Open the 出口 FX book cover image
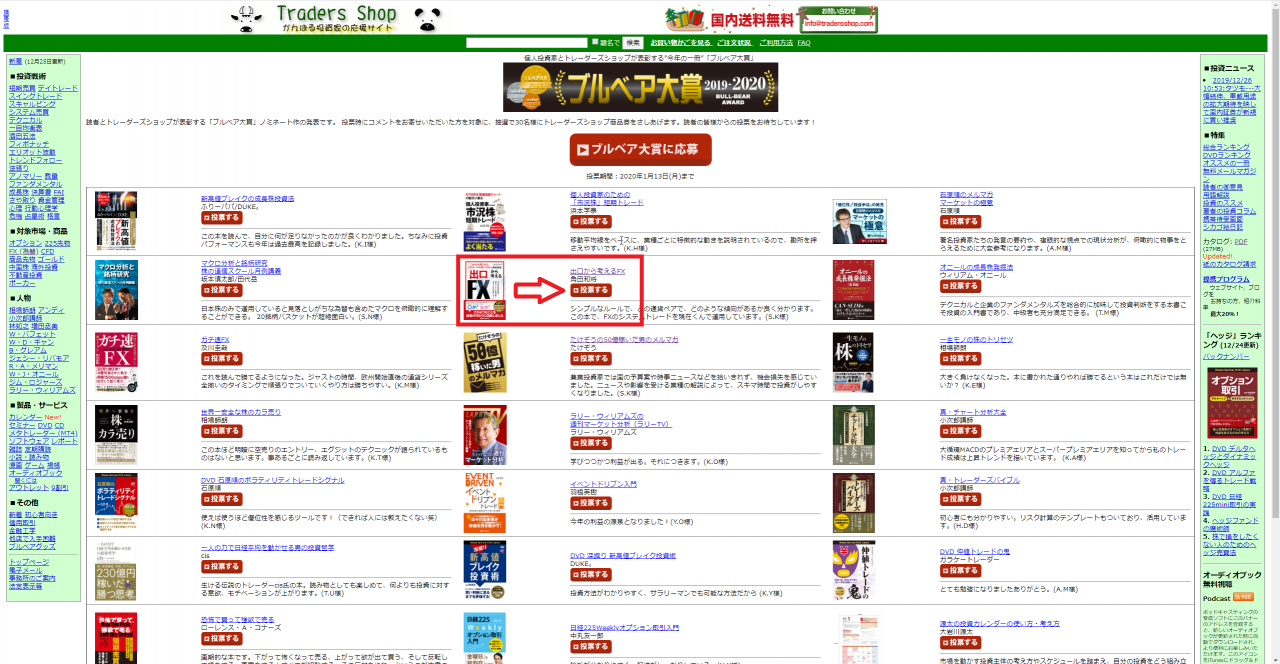Viewport: 1280px width, 664px height. [485, 292]
